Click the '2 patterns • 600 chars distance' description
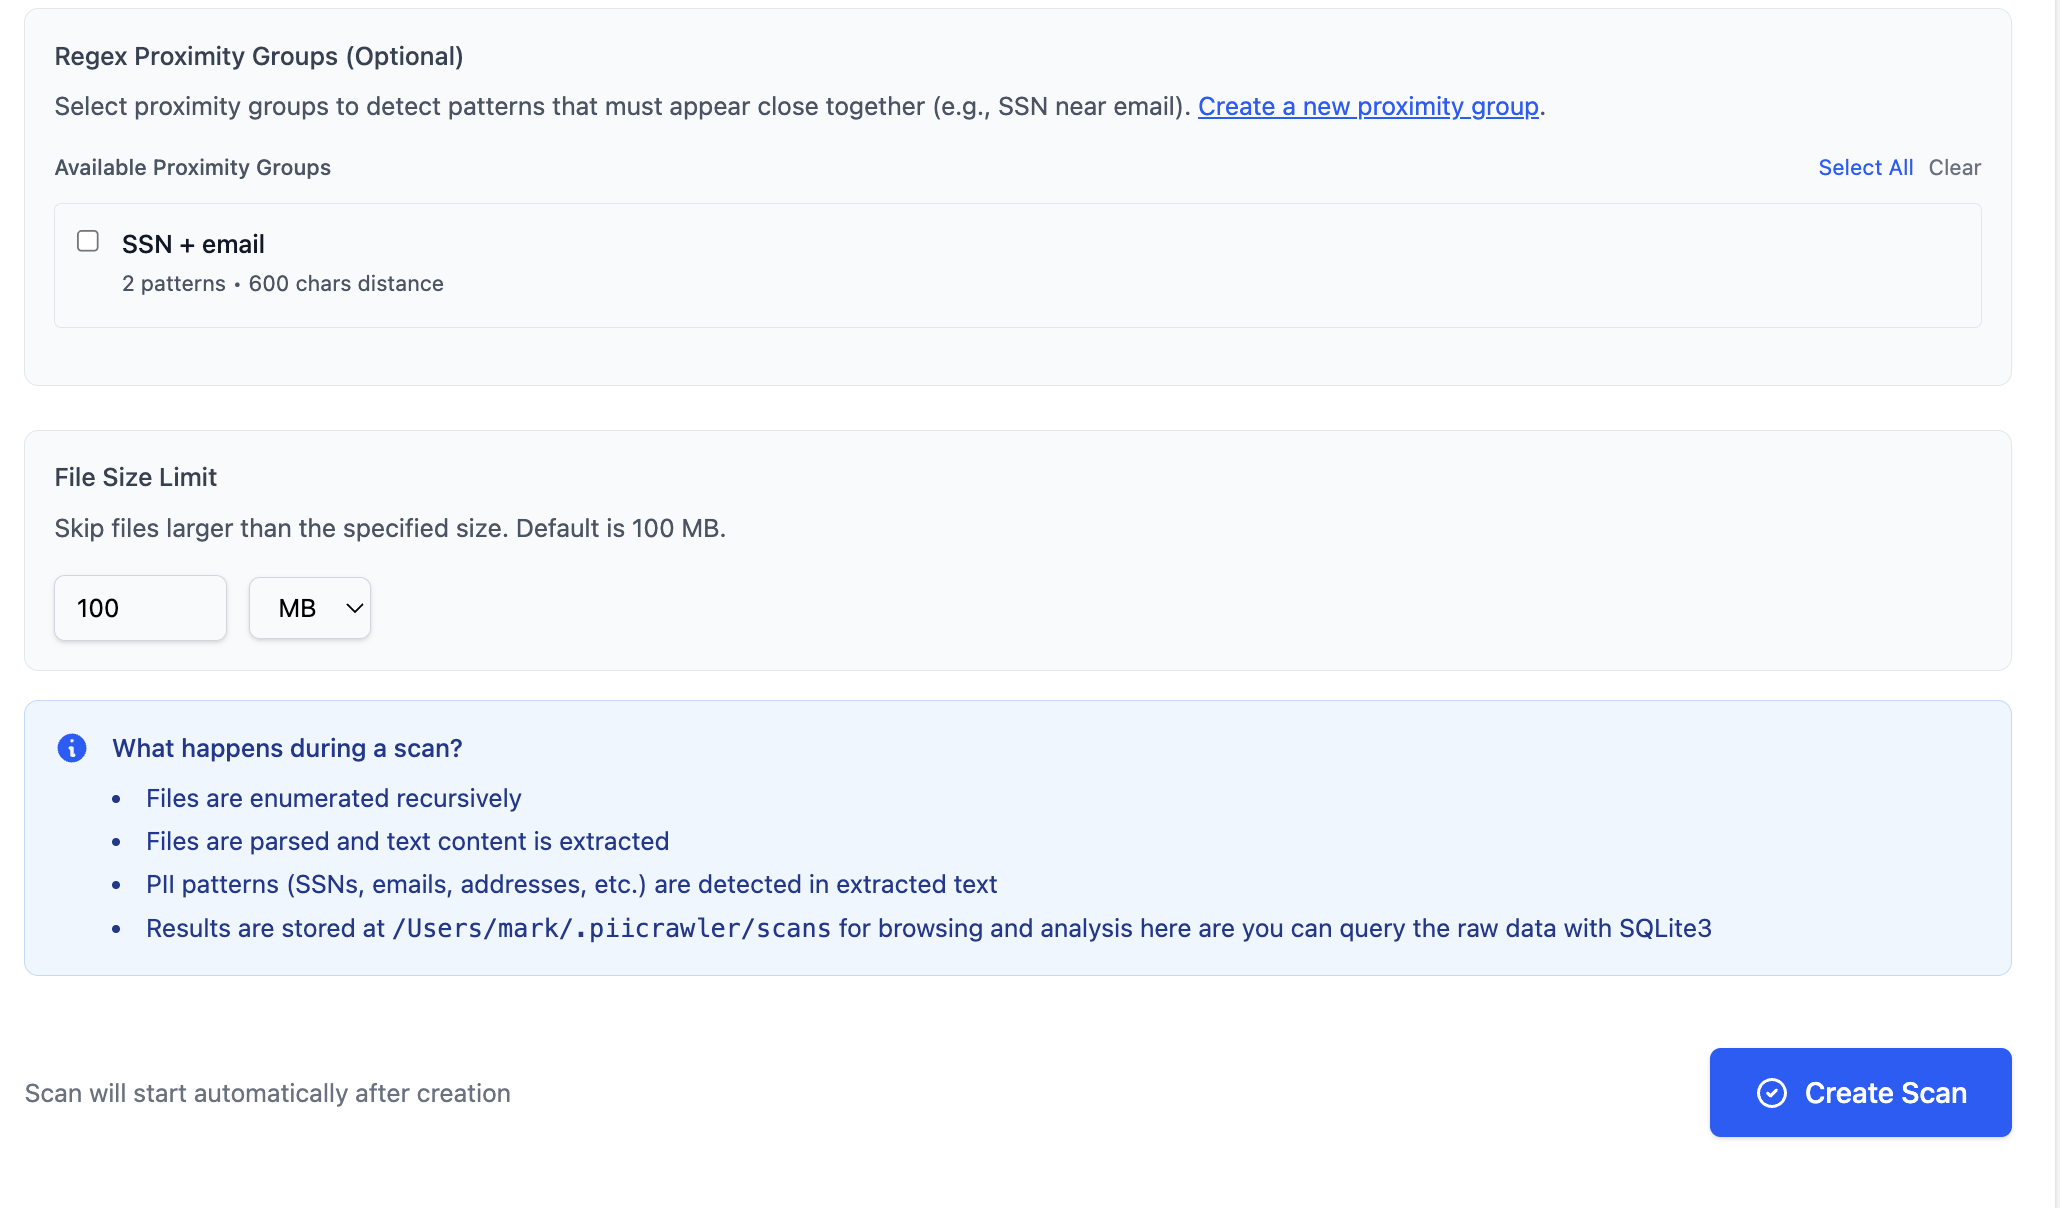 click(x=283, y=284)
